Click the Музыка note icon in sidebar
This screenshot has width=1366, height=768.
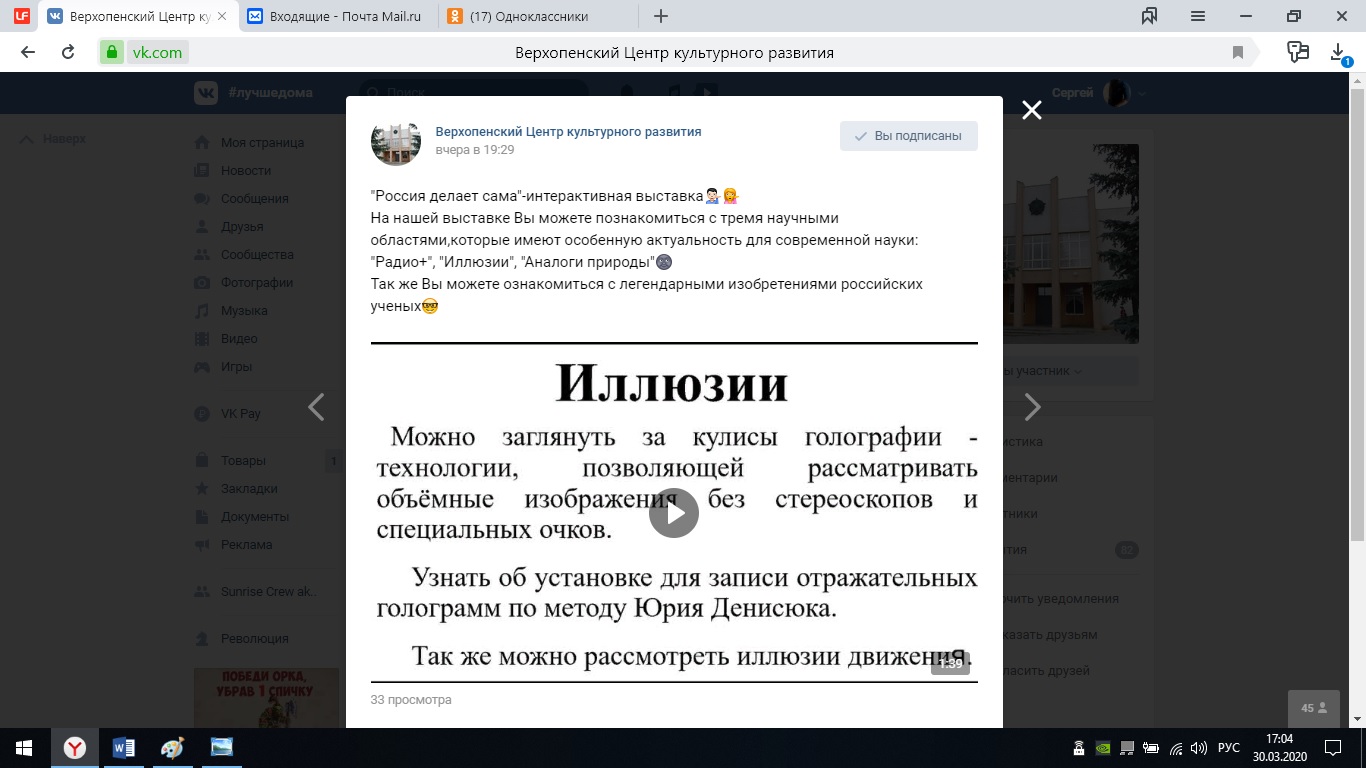pos(202,311)
